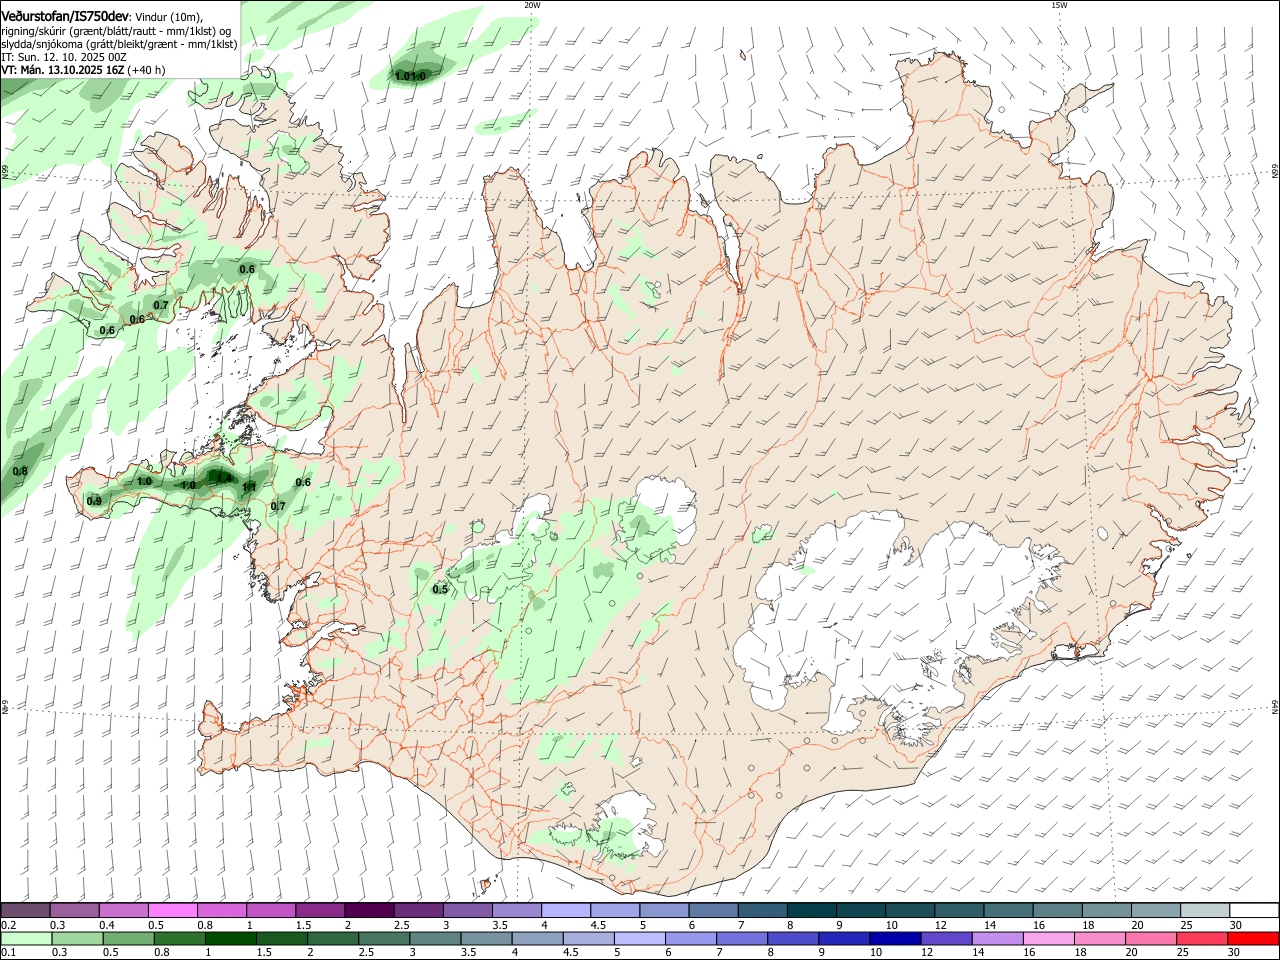Click the darkest green bottom-row swatch between 1 and 1.5
This screenshot has height=960, width=1280.
click(x=233, y=938)
